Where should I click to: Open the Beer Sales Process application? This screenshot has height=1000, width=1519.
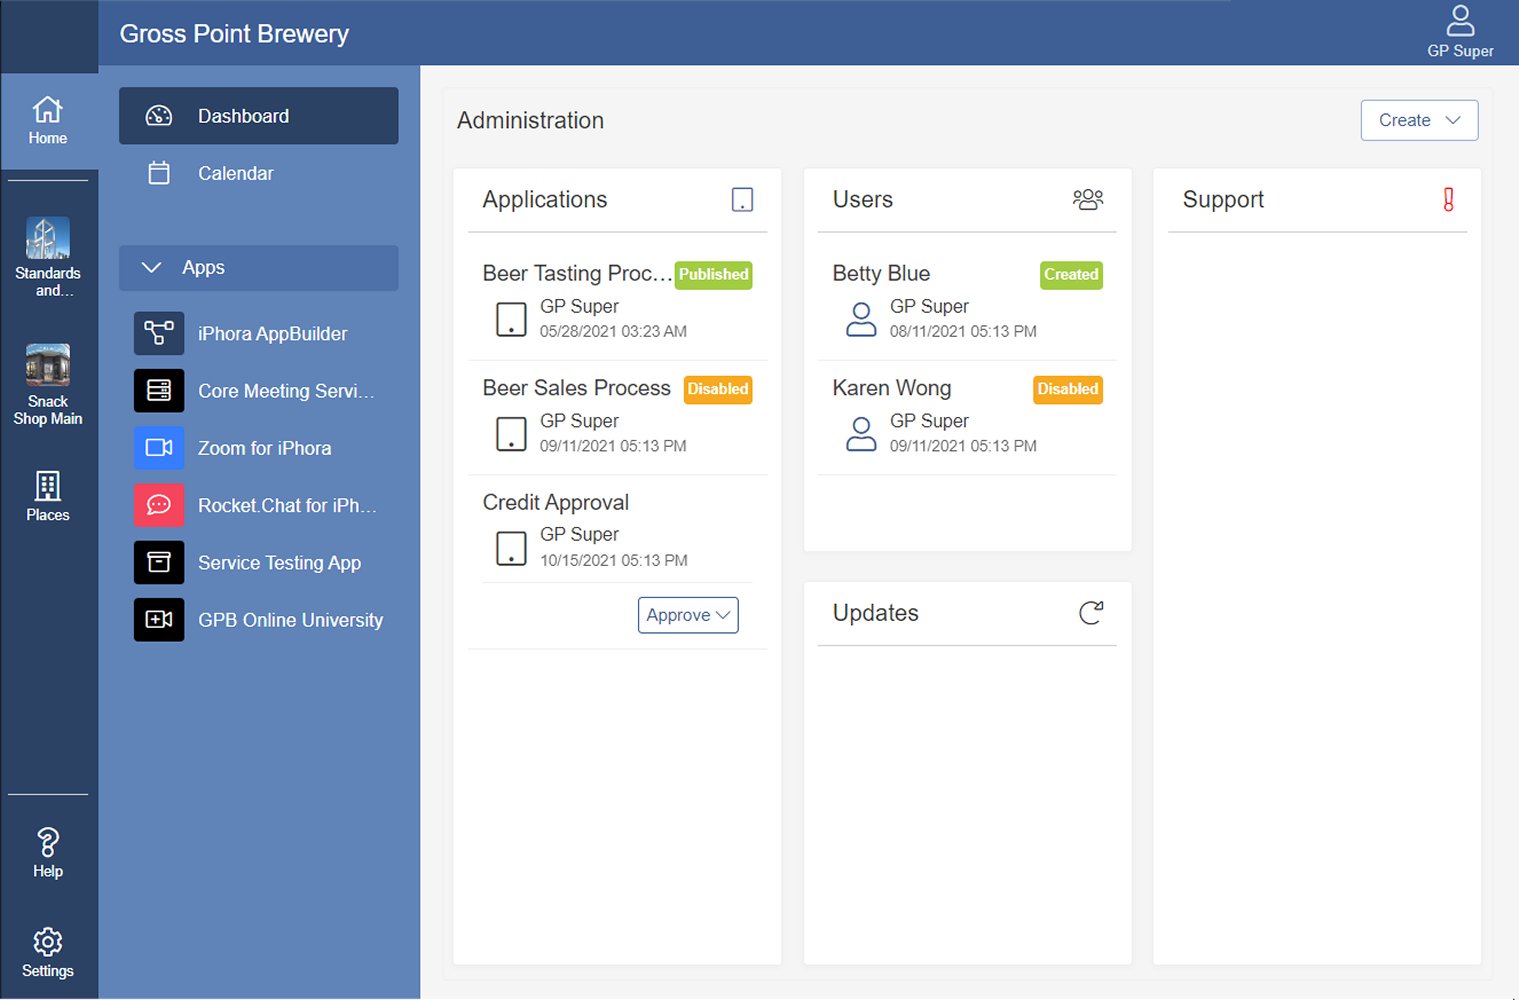coord(576,388)
